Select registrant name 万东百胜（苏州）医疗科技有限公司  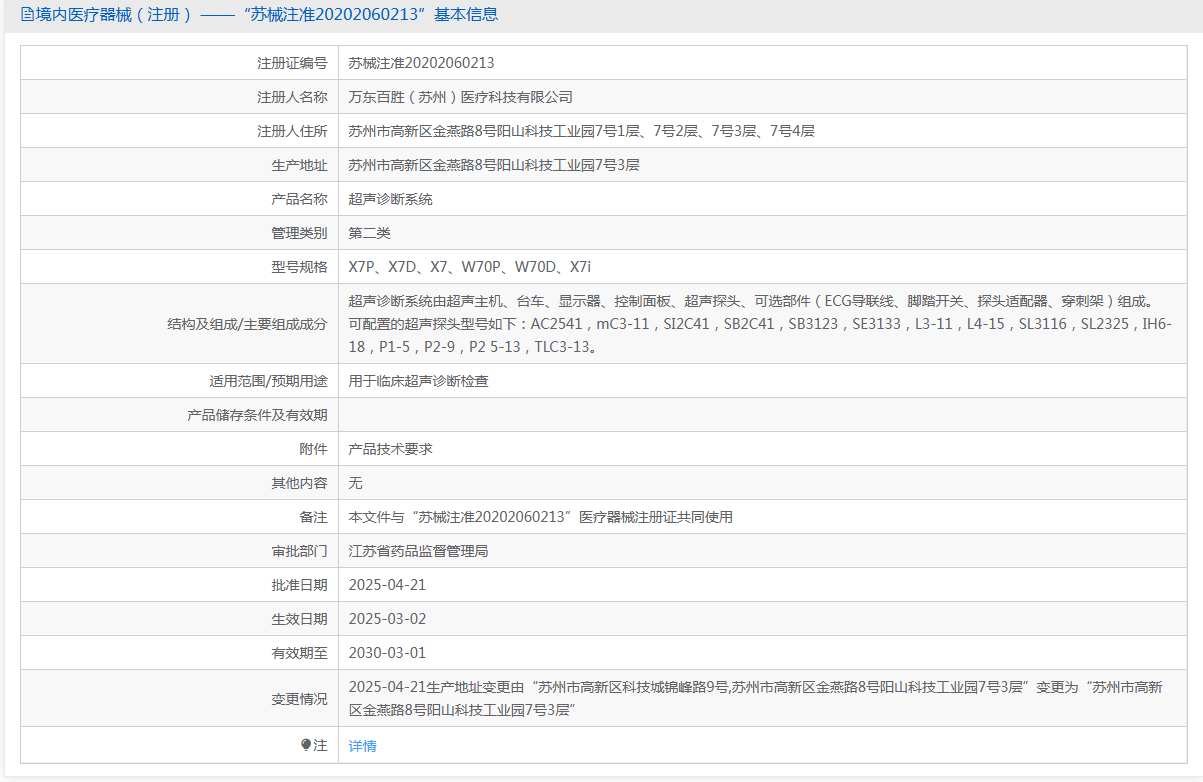click(460, 97)
